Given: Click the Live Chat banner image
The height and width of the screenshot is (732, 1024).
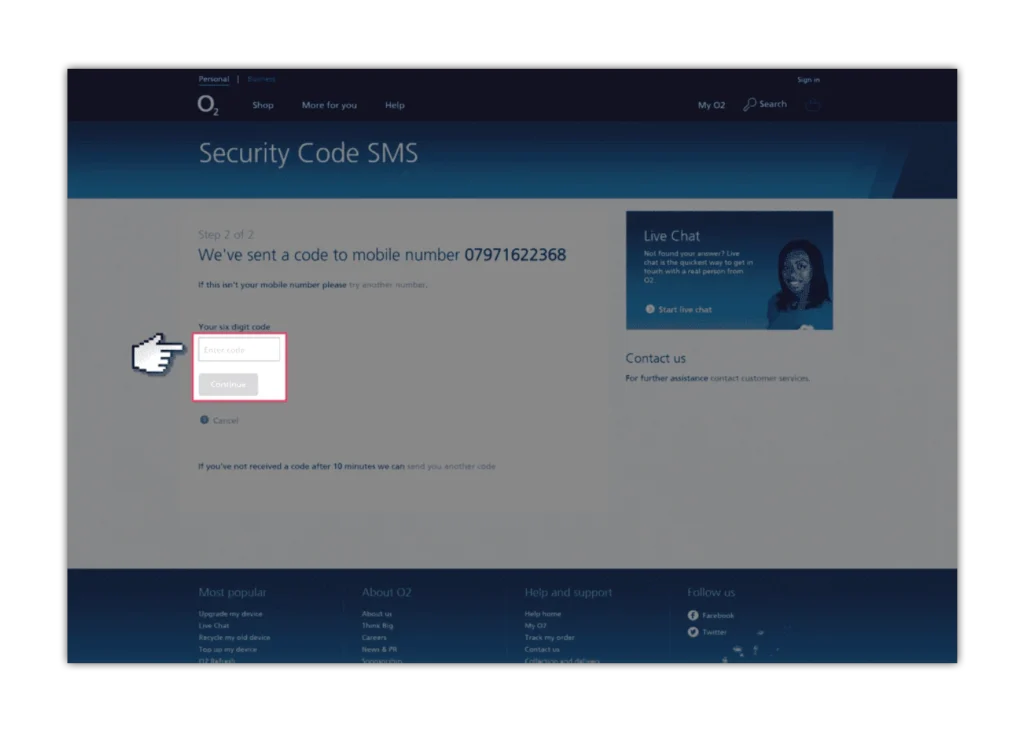Looking at the screenshot, I should click(x=729, y=270).
